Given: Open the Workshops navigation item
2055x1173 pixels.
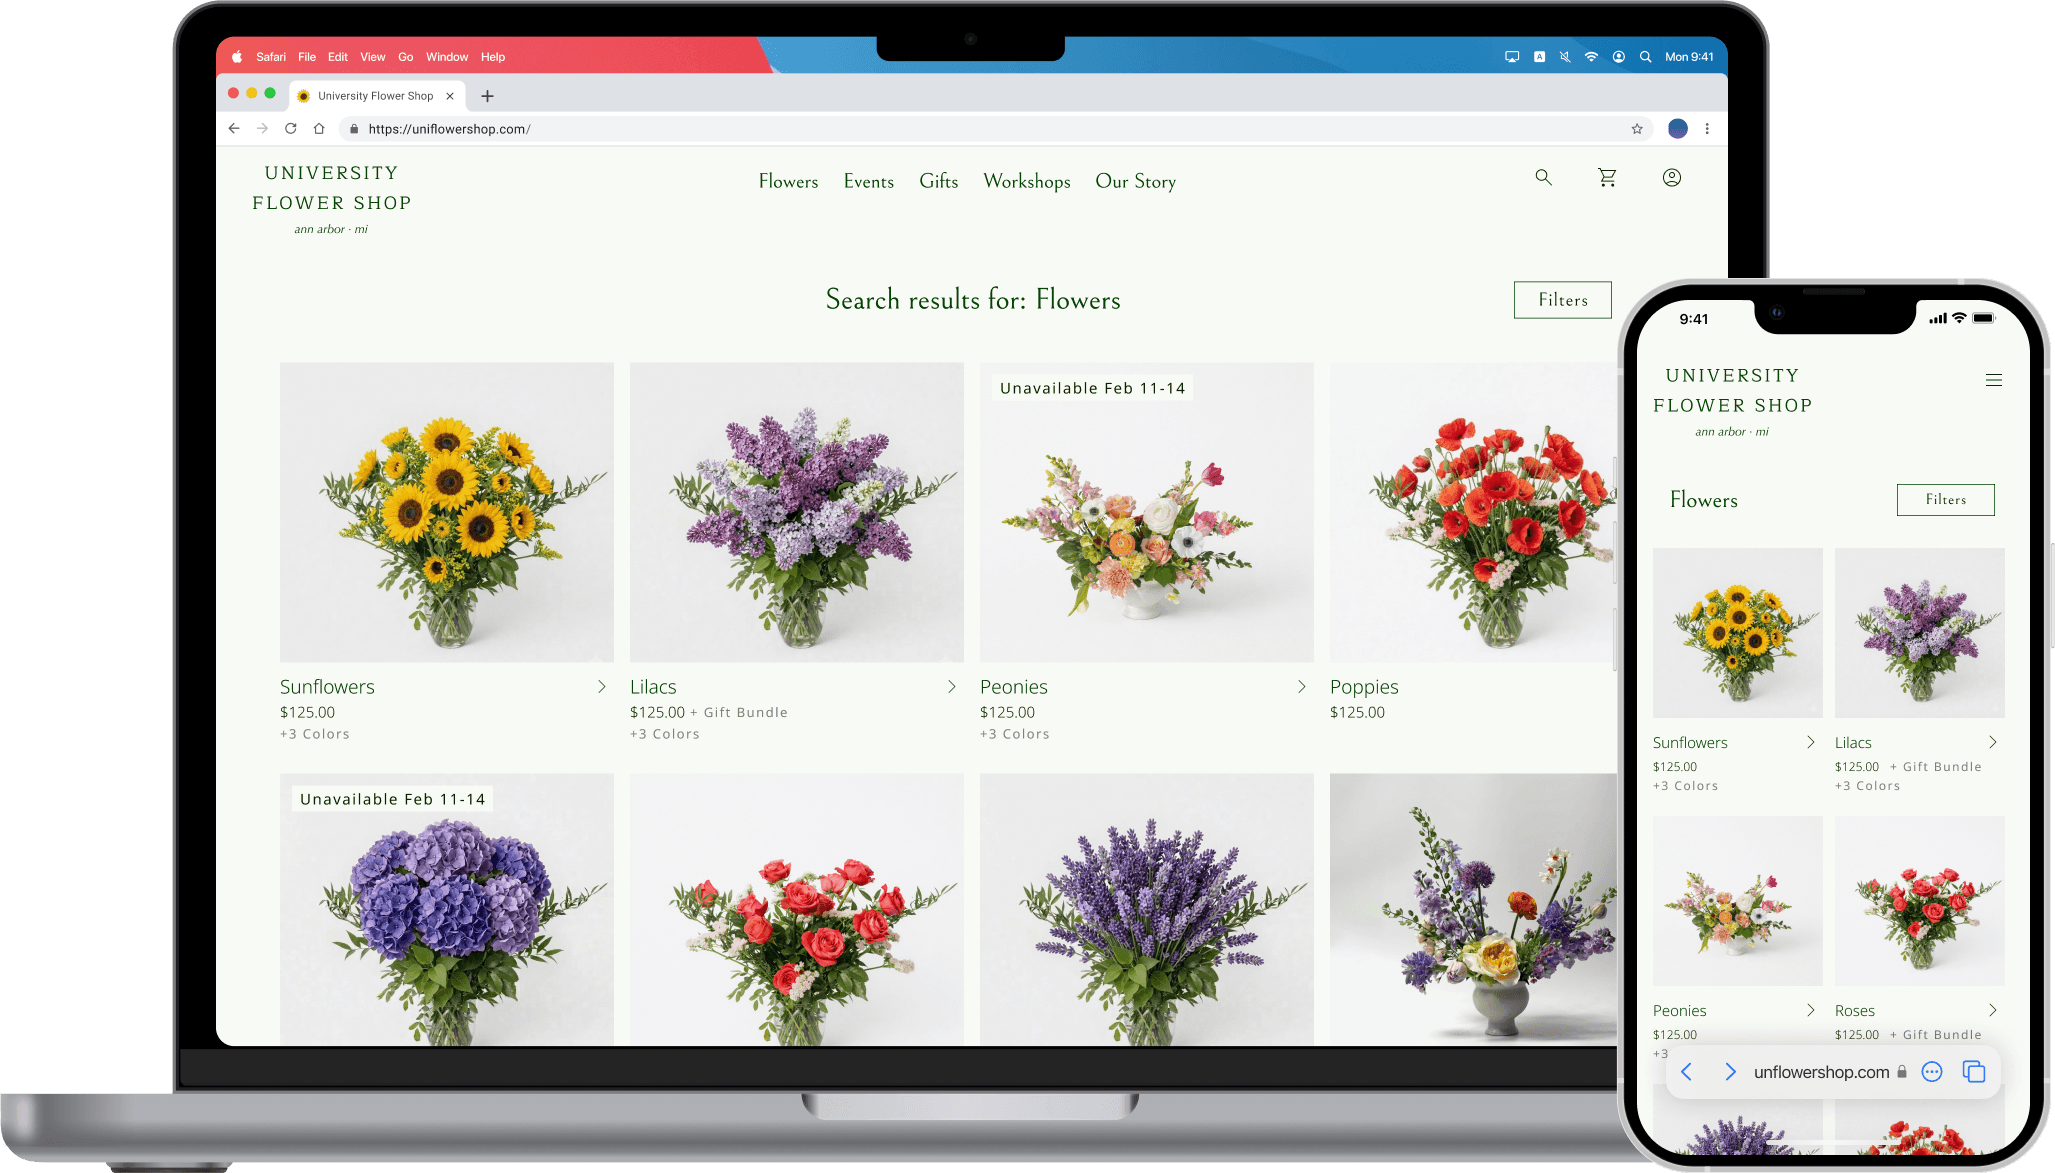Looking at the screenshot, I should tap(1026, 181).
